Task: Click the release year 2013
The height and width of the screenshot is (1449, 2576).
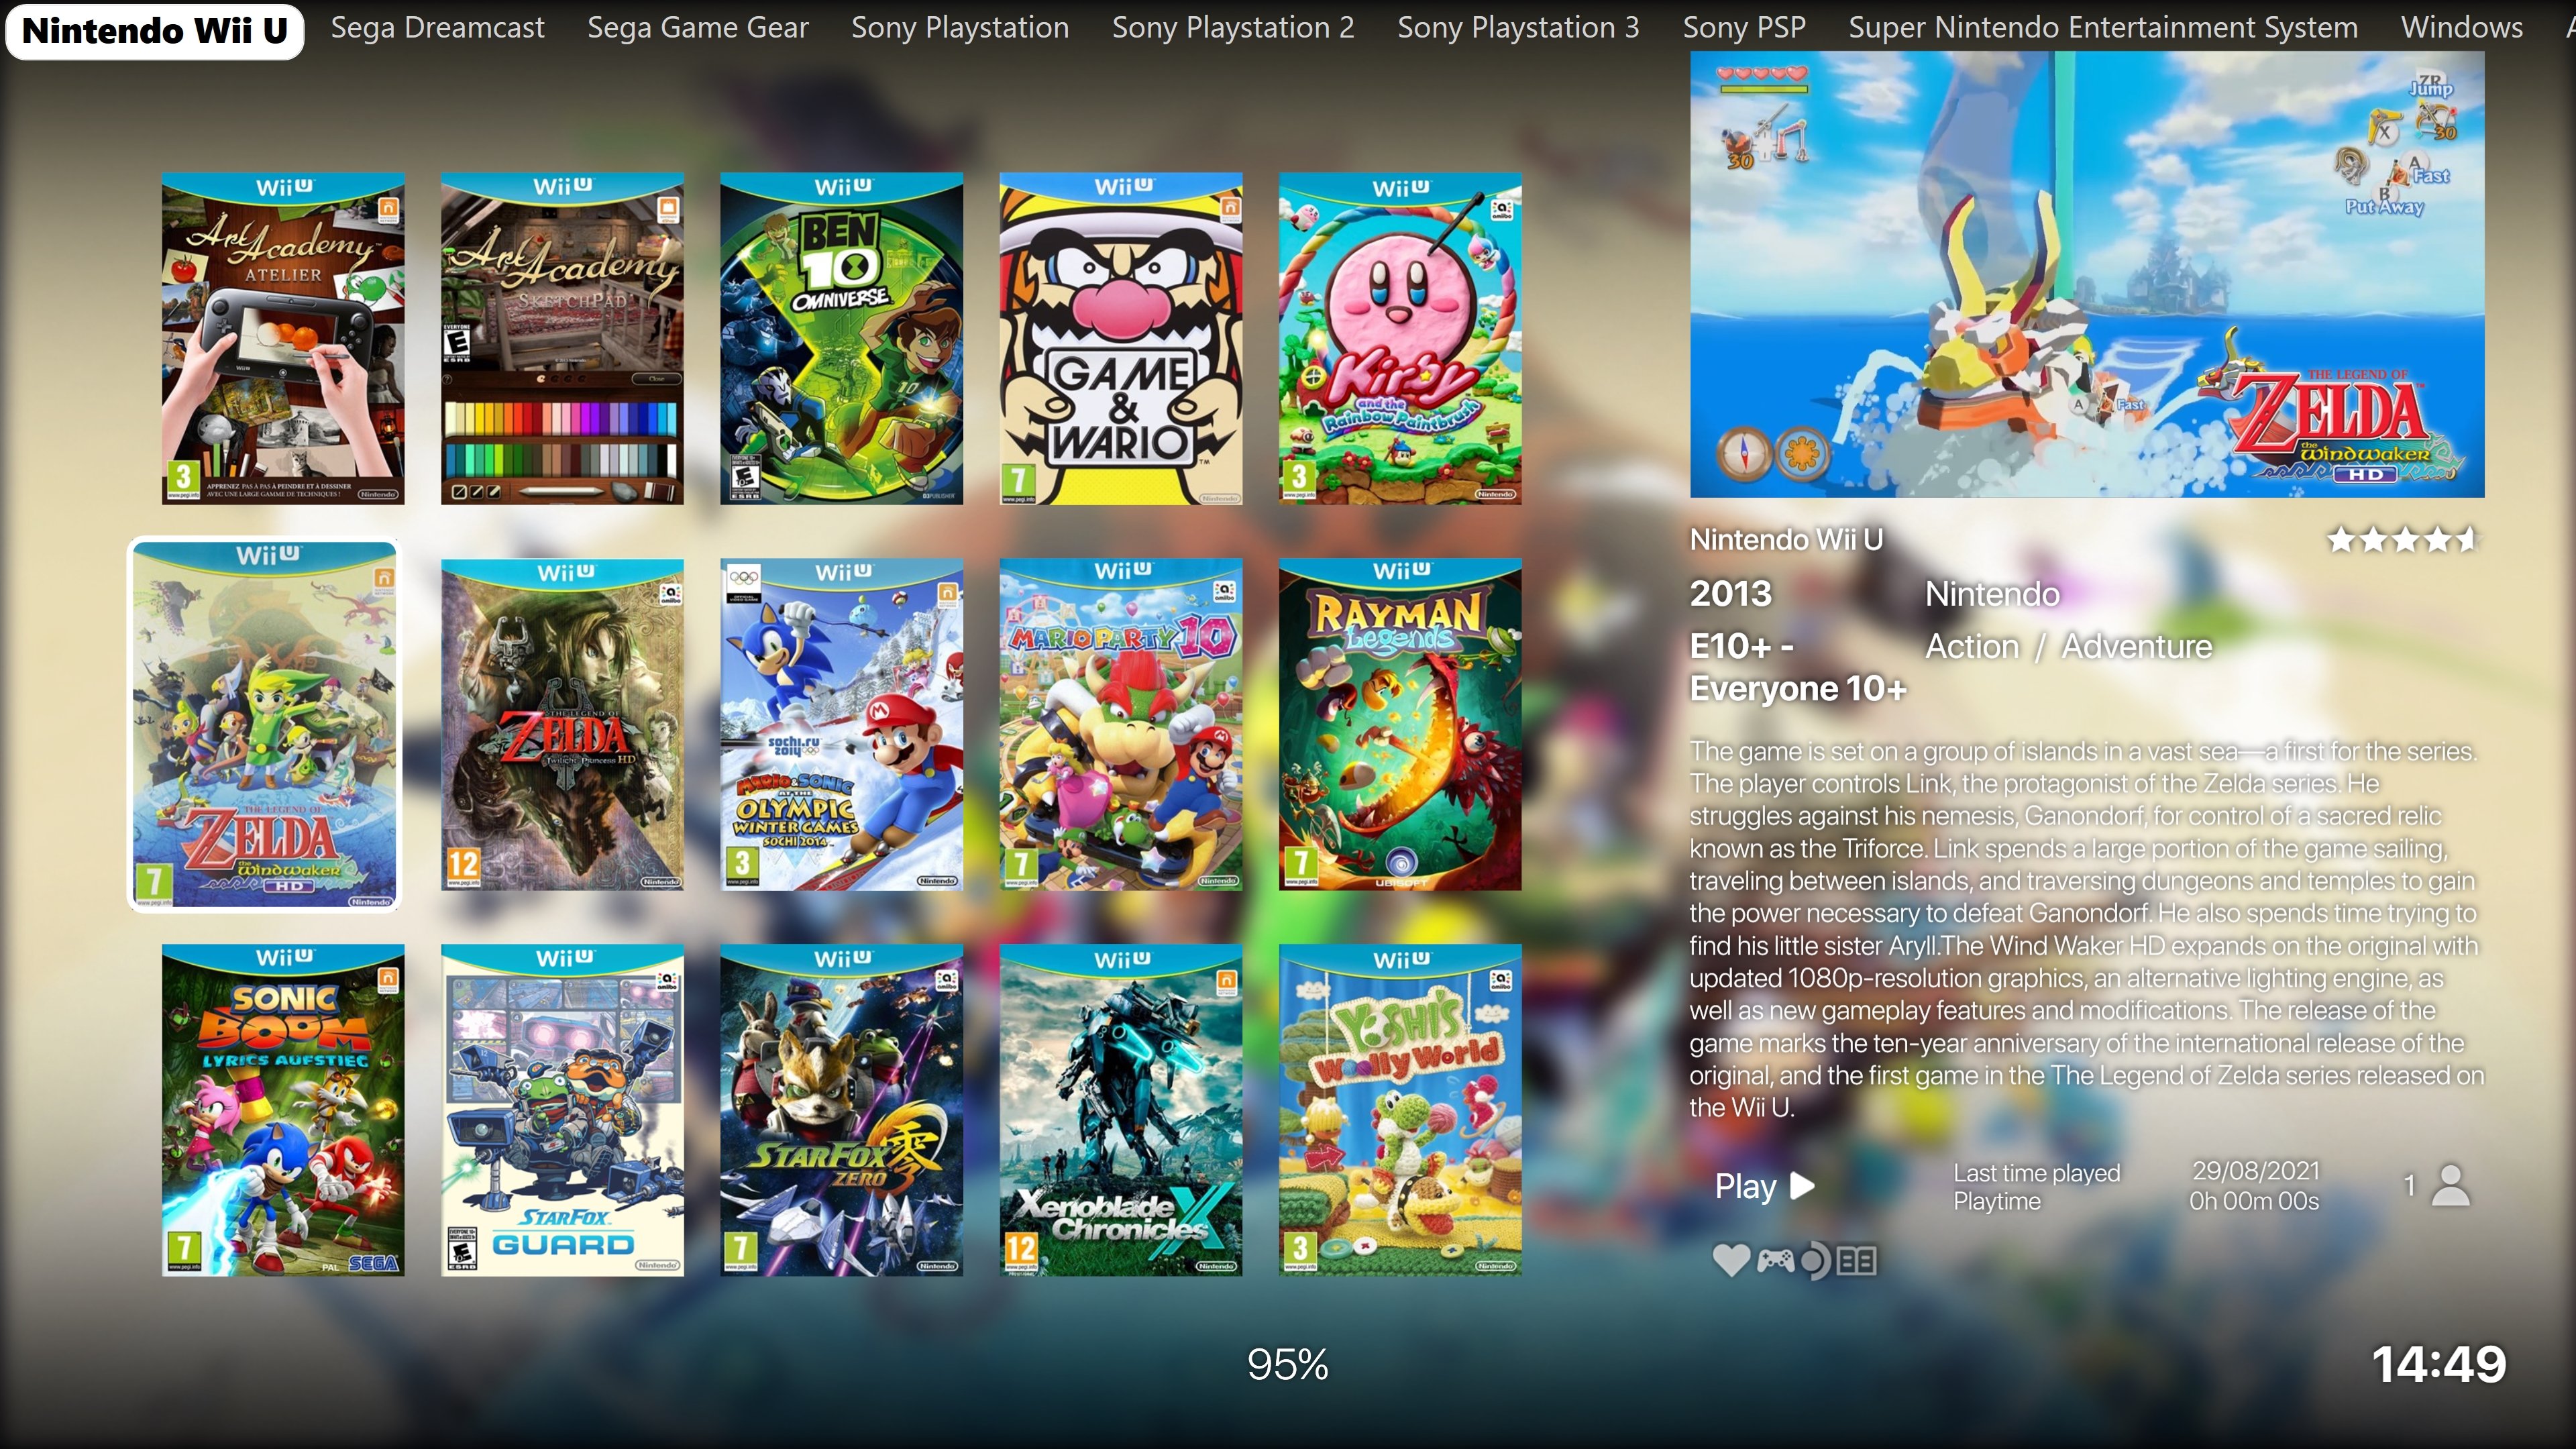Action: 1730,594
